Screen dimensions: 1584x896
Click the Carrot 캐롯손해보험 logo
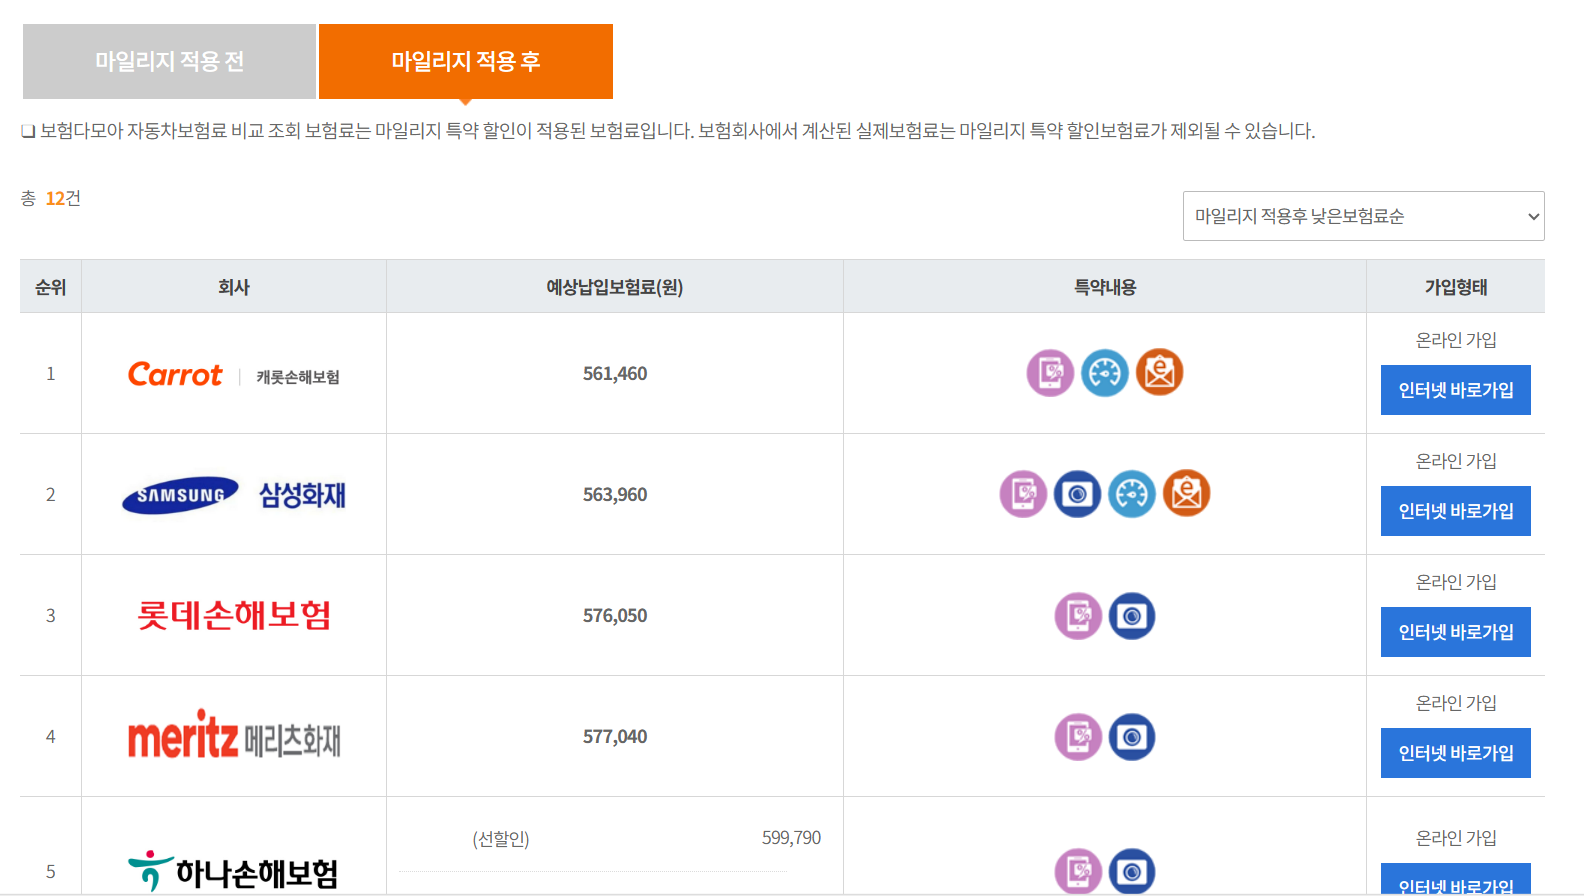234,375
